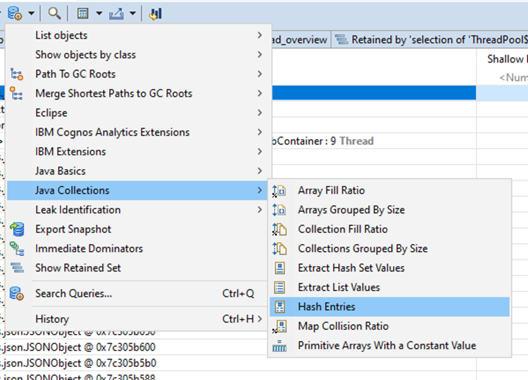This screenshot has width=528, height=380.
Task: Click the Immediate Dominators icon
Action: click(17, 249)
